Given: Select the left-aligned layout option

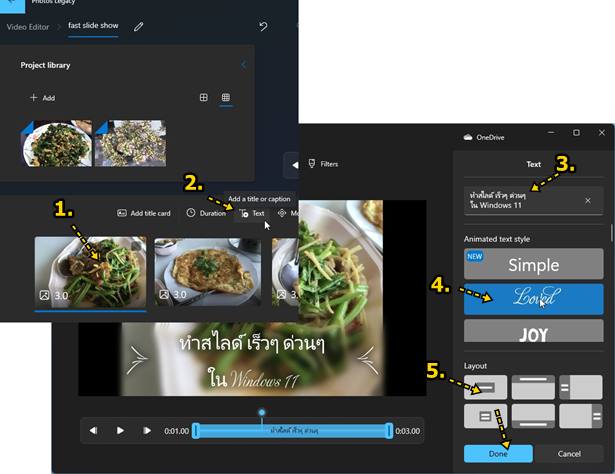Looking at the screenshot, I should [581, 387].
